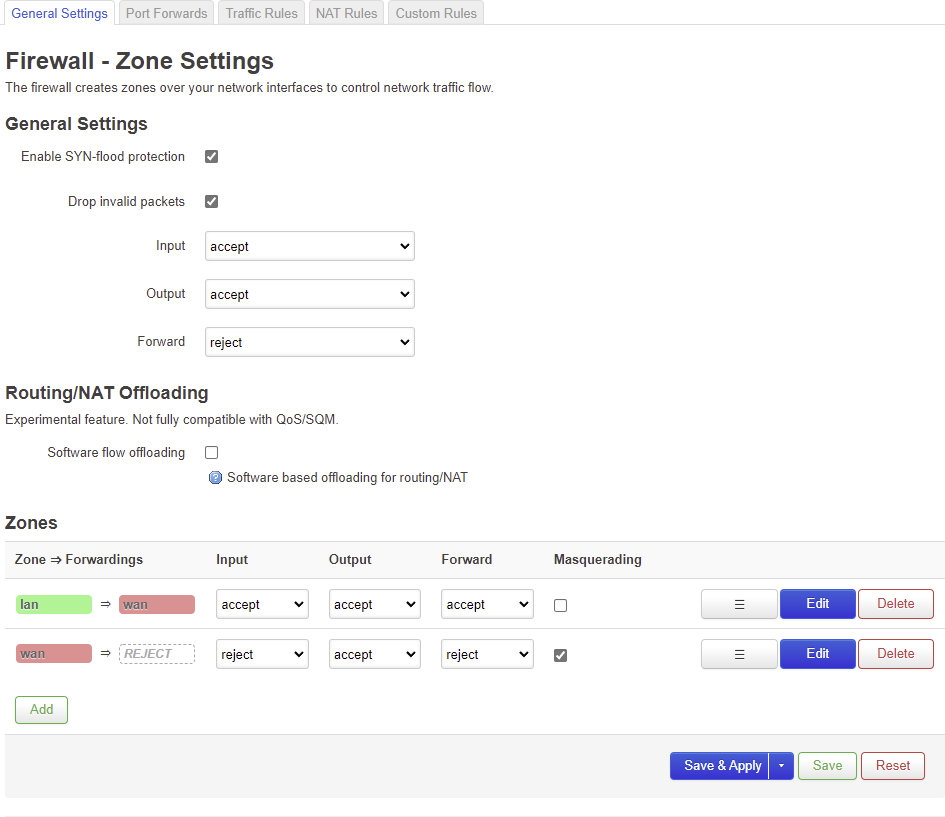Uncheck Drop invalid packets
This screenshot has height=817, width=945.
[211, 201]
